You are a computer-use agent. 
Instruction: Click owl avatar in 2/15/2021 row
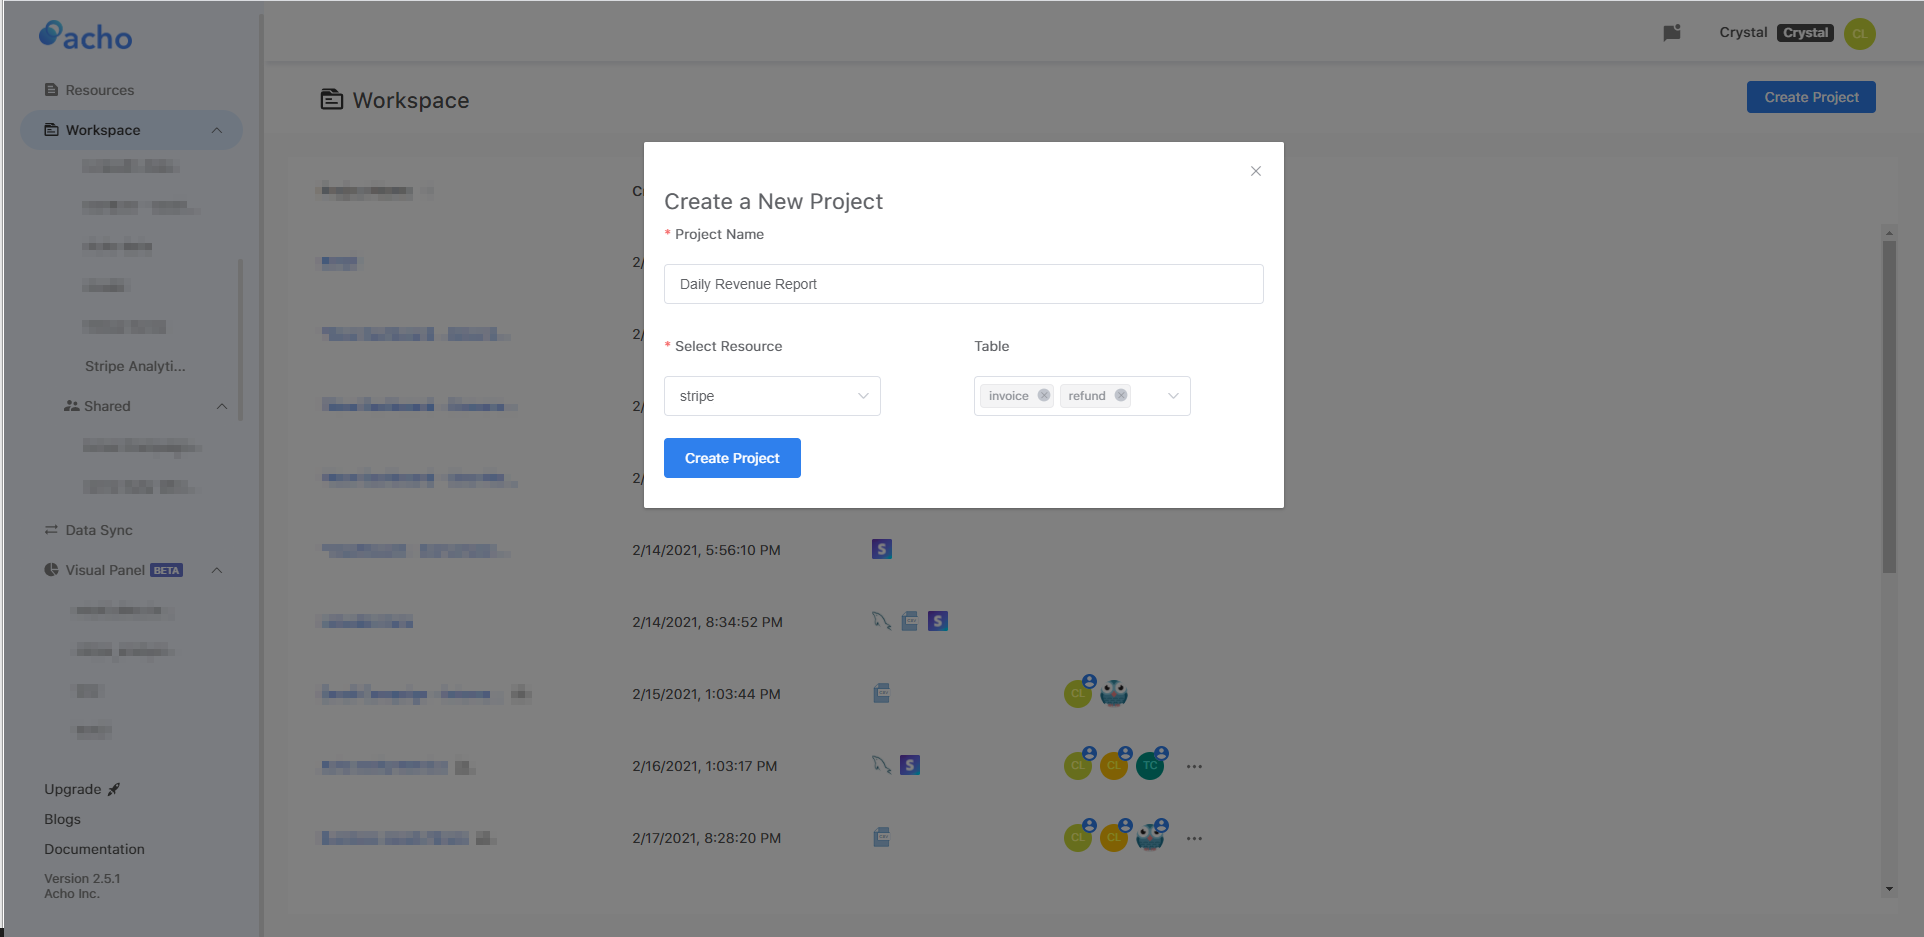click(1114, 693)
